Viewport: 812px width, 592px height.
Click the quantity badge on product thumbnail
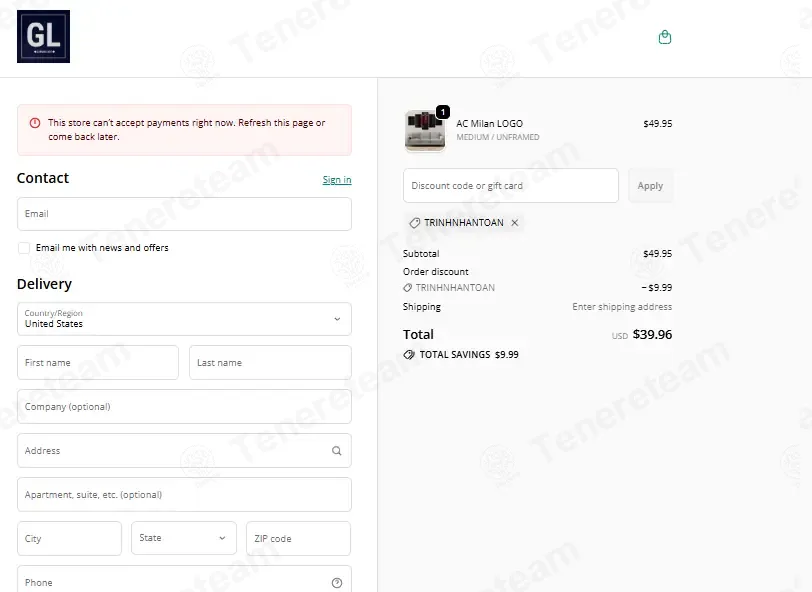[443, 112]
